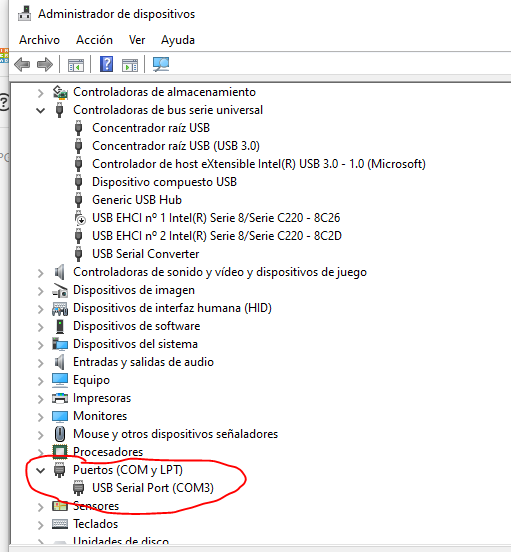
Task: Collapse Controladoras de bus serie universal
Action: (40, 111)
